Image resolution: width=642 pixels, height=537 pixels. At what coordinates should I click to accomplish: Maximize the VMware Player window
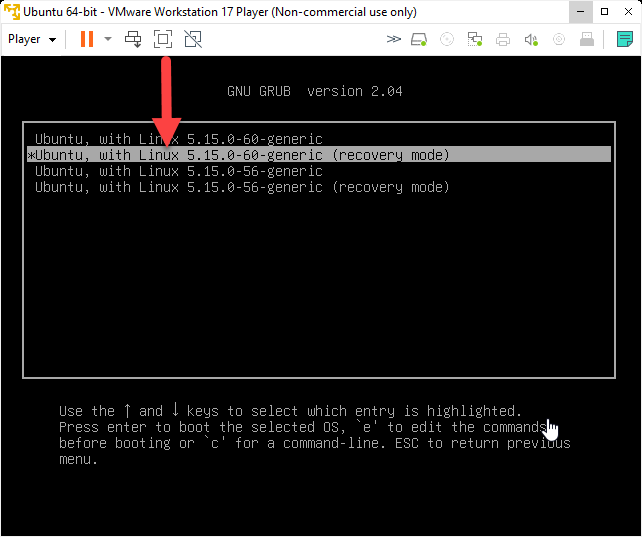[x=604, y=11]
